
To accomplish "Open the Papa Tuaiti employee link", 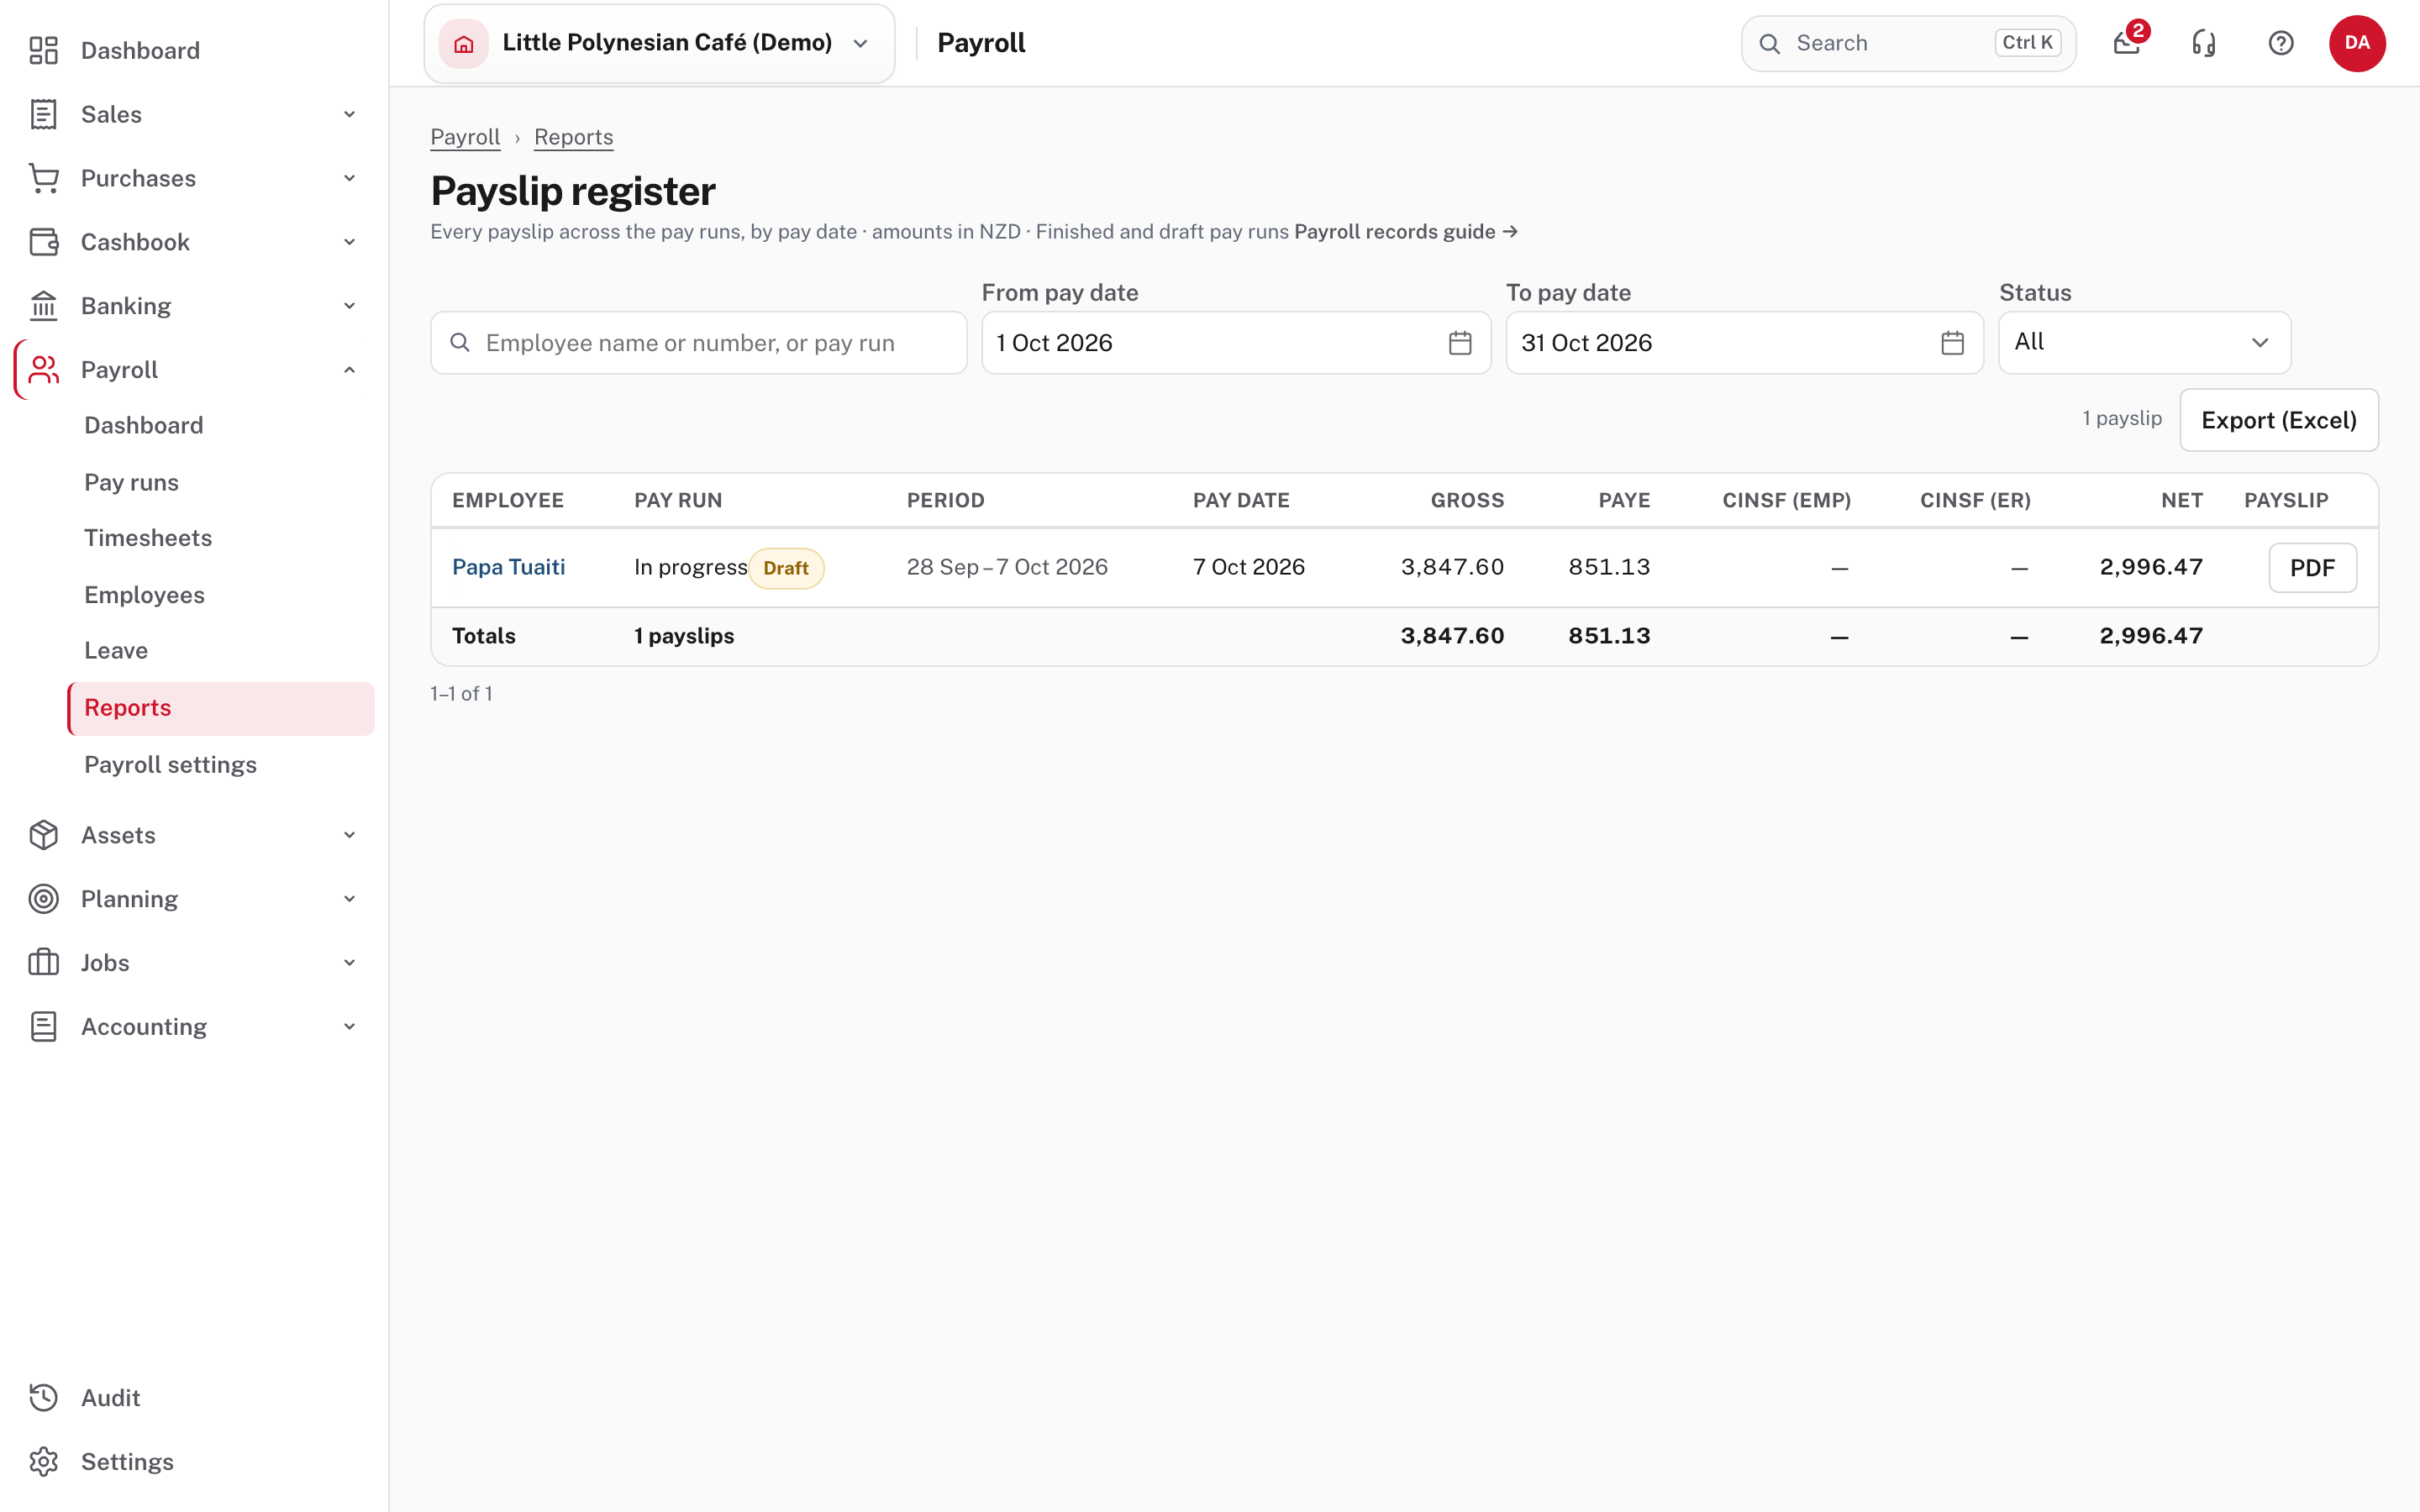I will click(x=508, y=567).
